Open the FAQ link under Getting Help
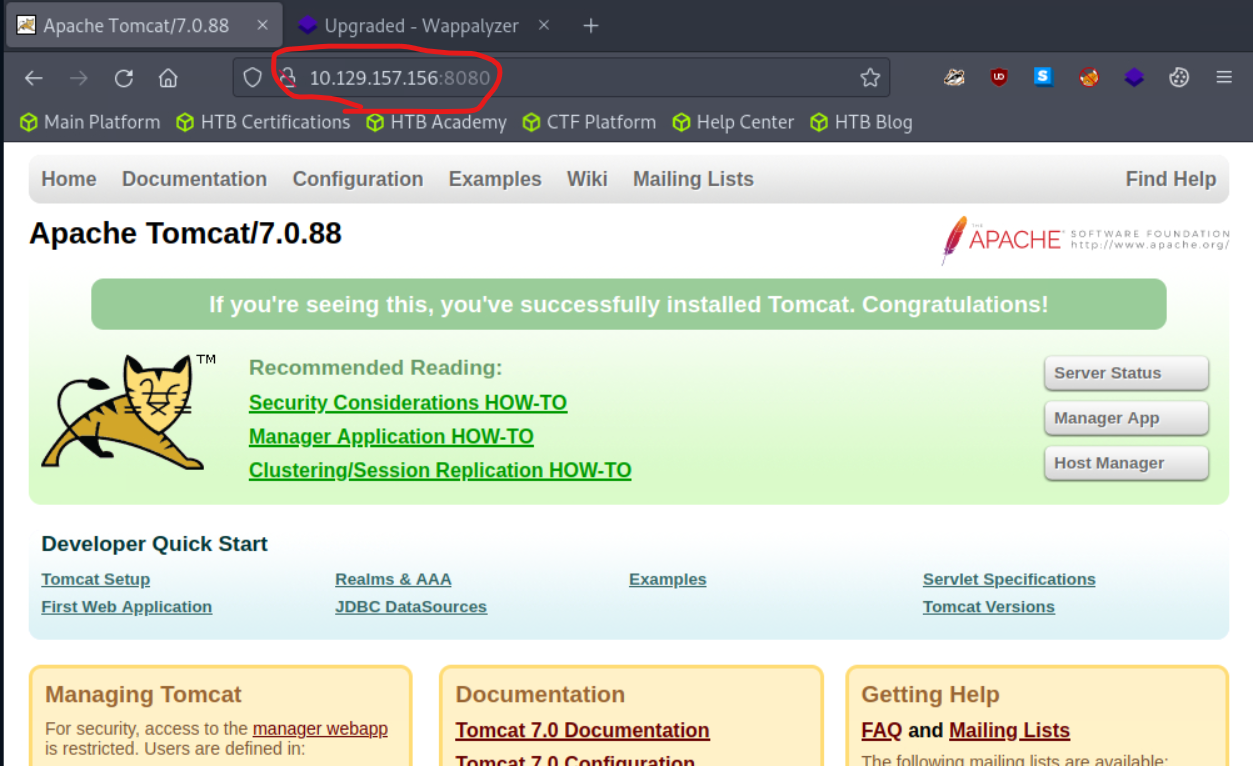 pos(882,731)
